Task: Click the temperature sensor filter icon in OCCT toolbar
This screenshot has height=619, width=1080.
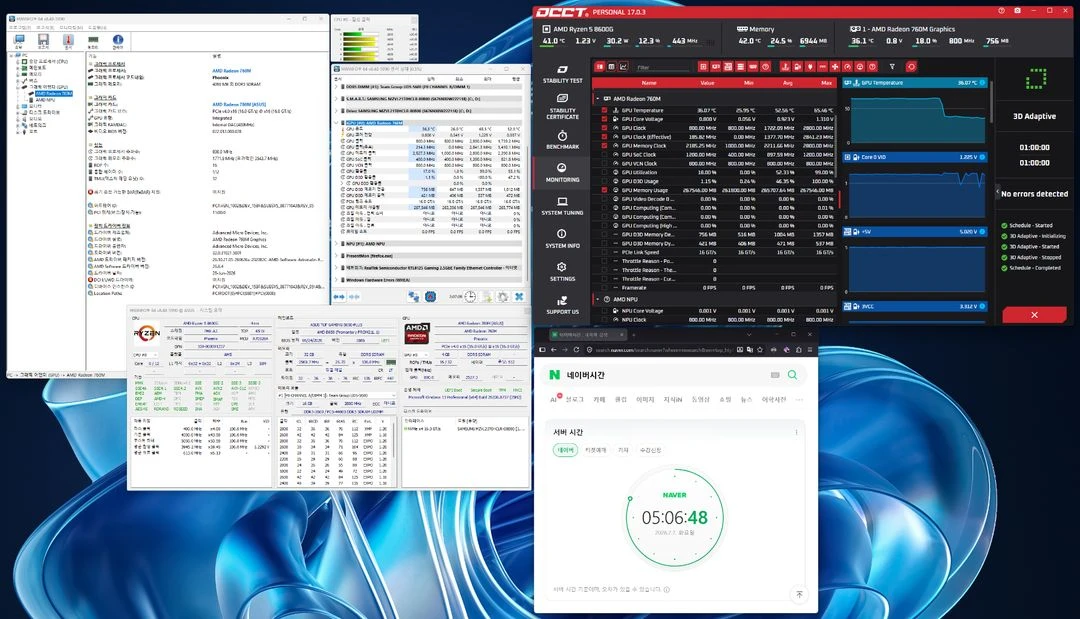Action: 785,67
